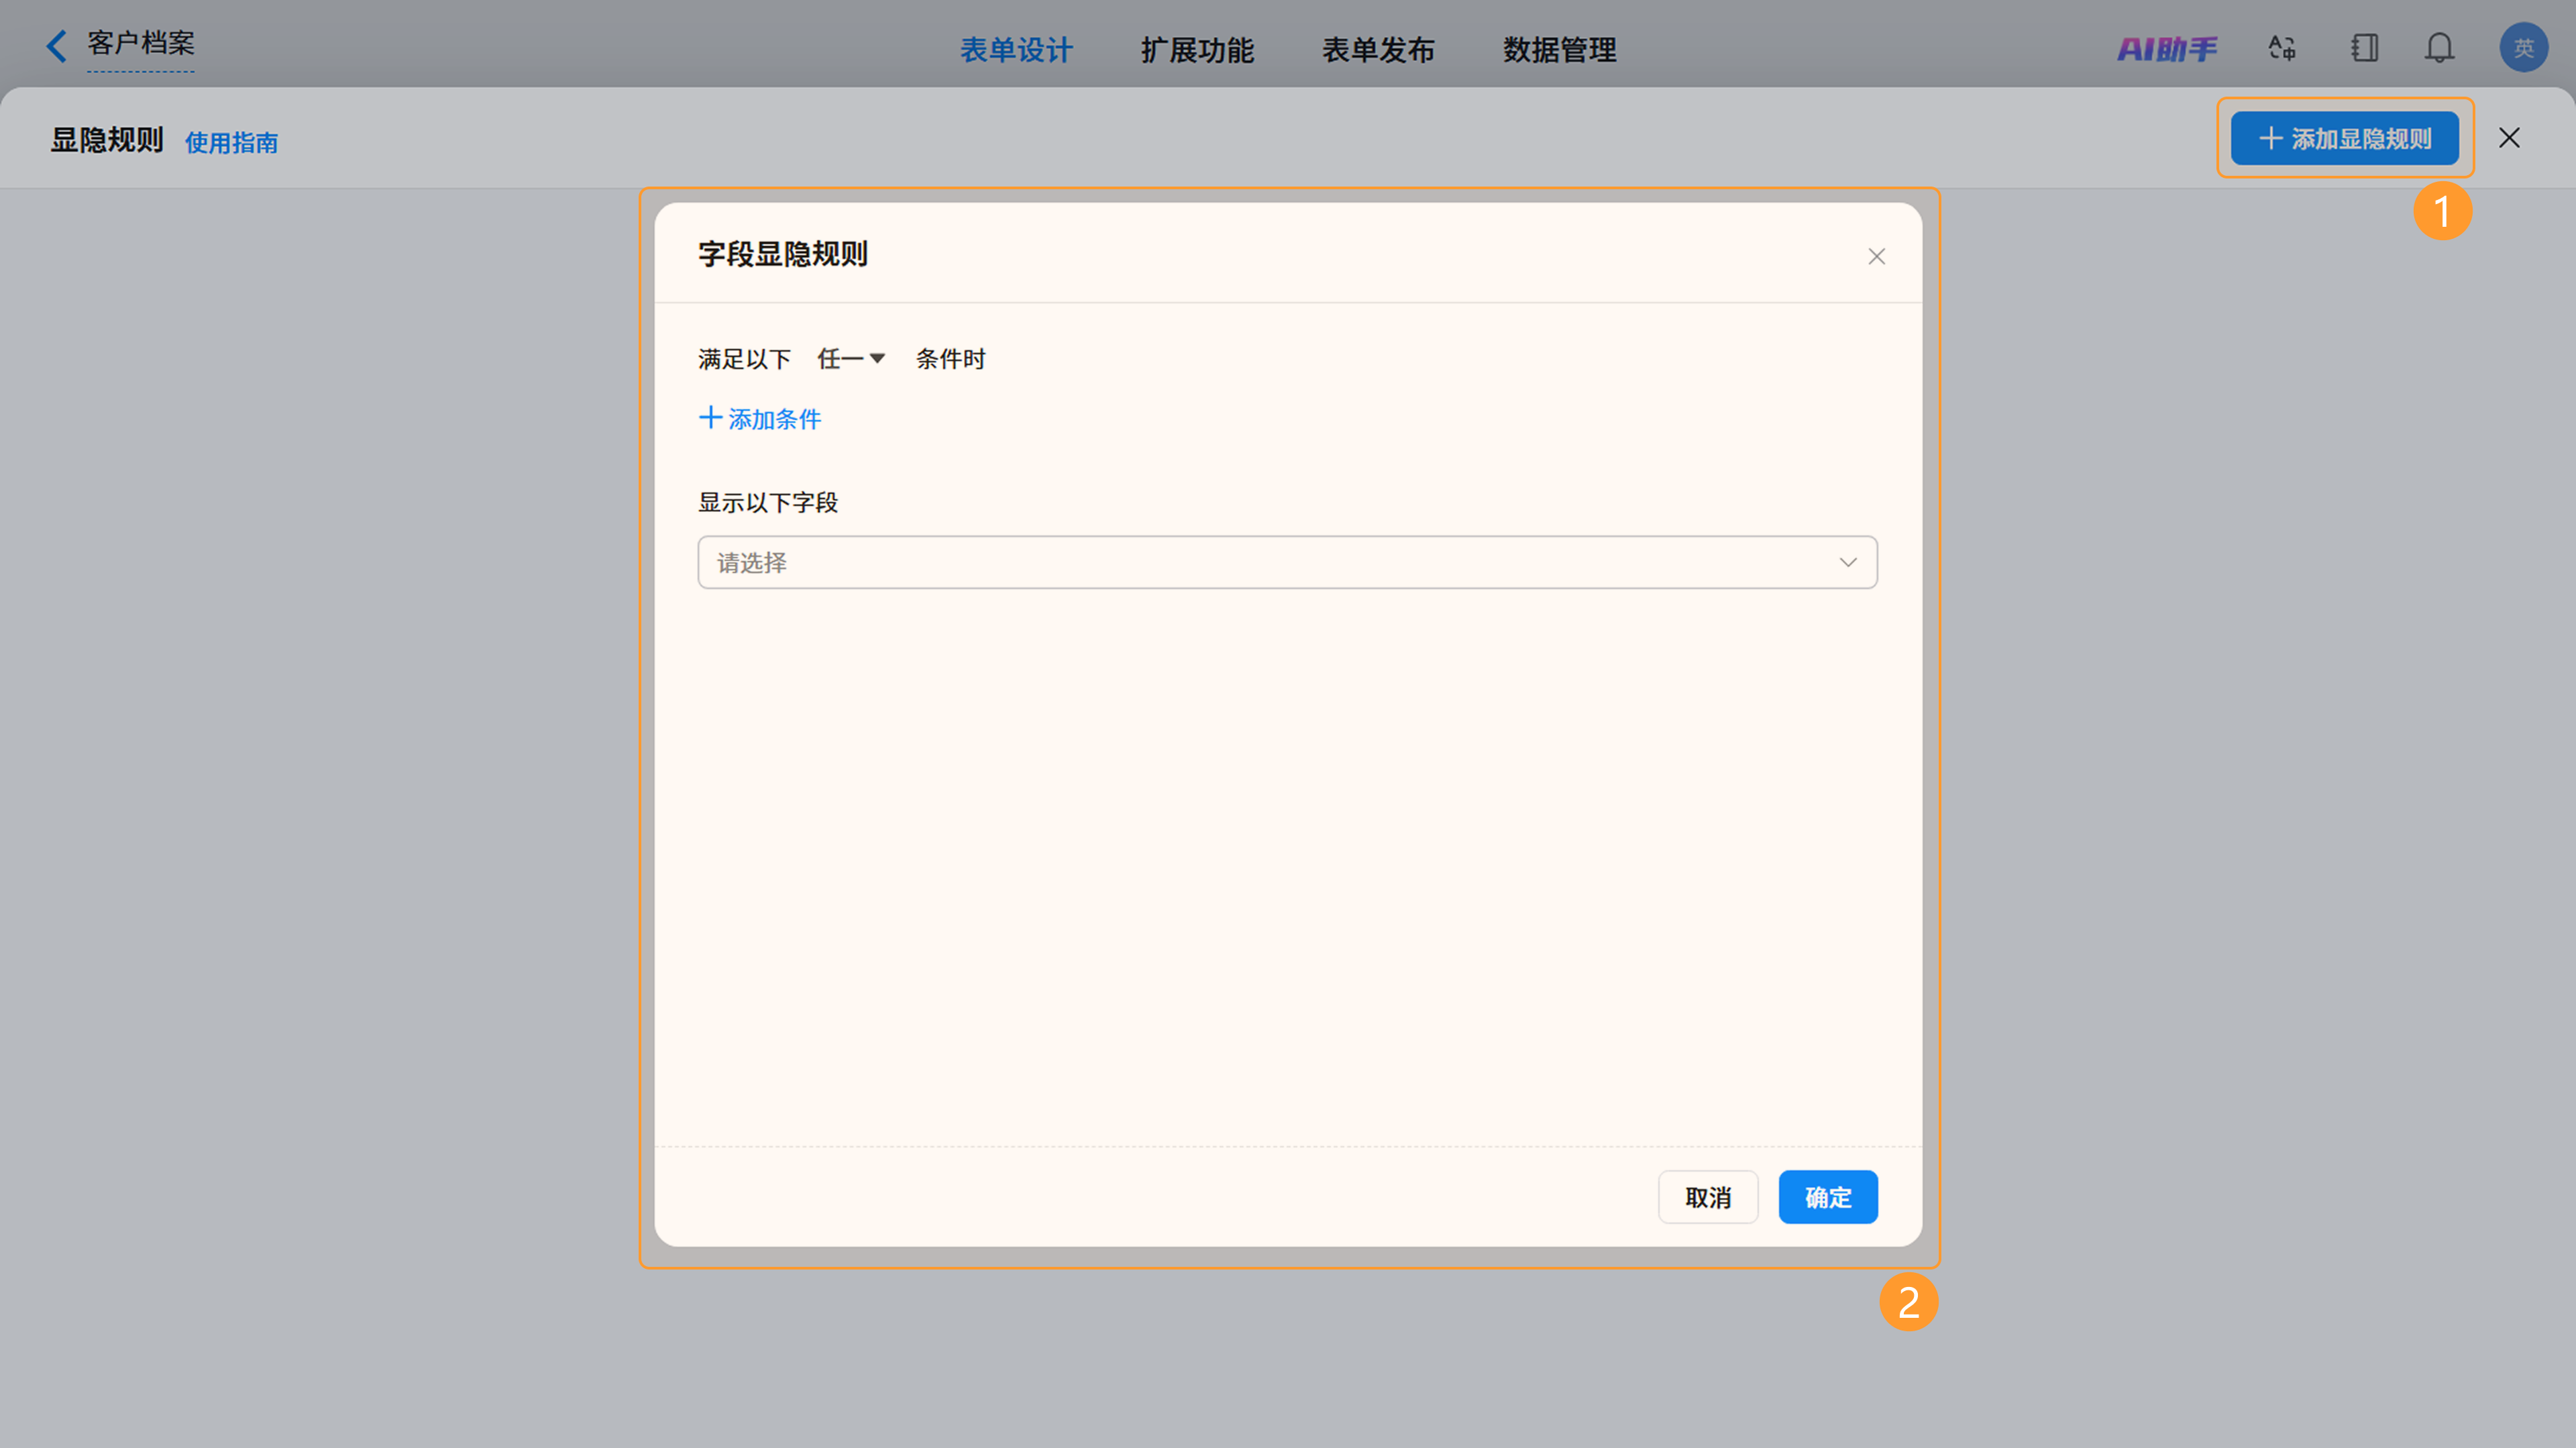Confirm with the 确定 button
The height and width of the screenshot is (1448, 2576).
(x=1827, y=1197)
